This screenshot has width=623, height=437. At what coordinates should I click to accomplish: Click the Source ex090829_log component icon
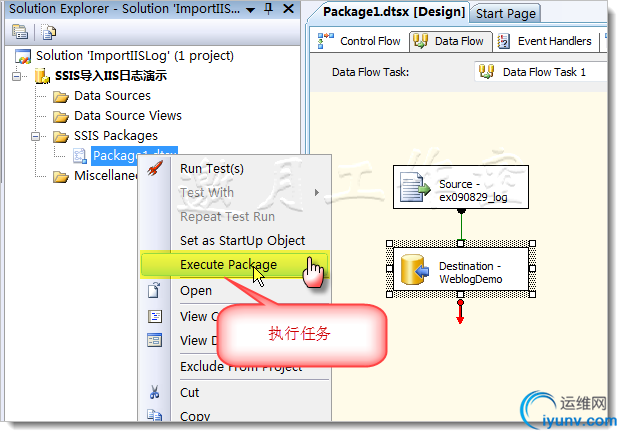415,187
